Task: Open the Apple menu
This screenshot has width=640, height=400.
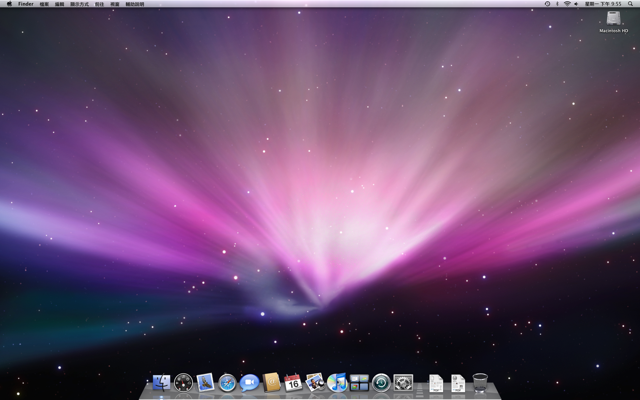Action: (x=9, y=4)
